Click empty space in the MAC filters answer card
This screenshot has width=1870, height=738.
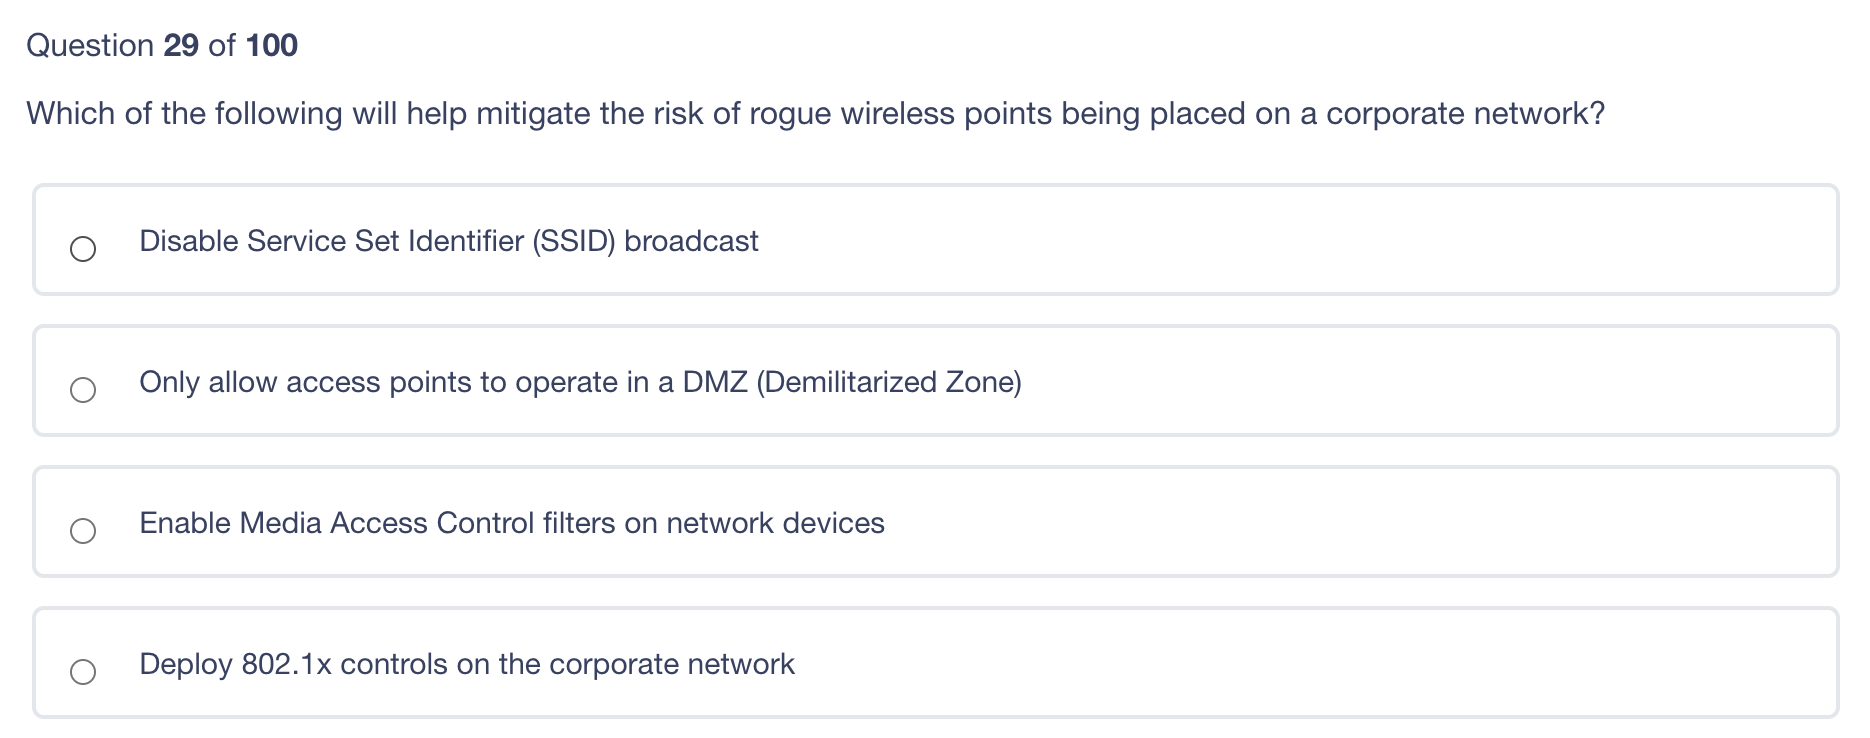pyautogui.click(x=1350, y=522)
